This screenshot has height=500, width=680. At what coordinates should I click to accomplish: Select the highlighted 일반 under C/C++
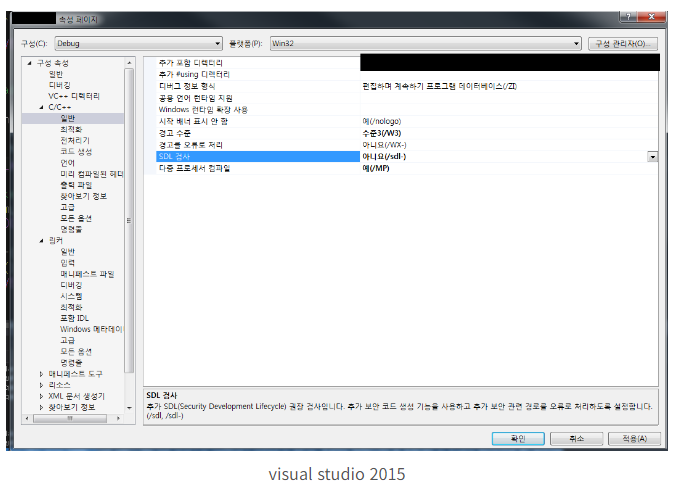point(68,118)
